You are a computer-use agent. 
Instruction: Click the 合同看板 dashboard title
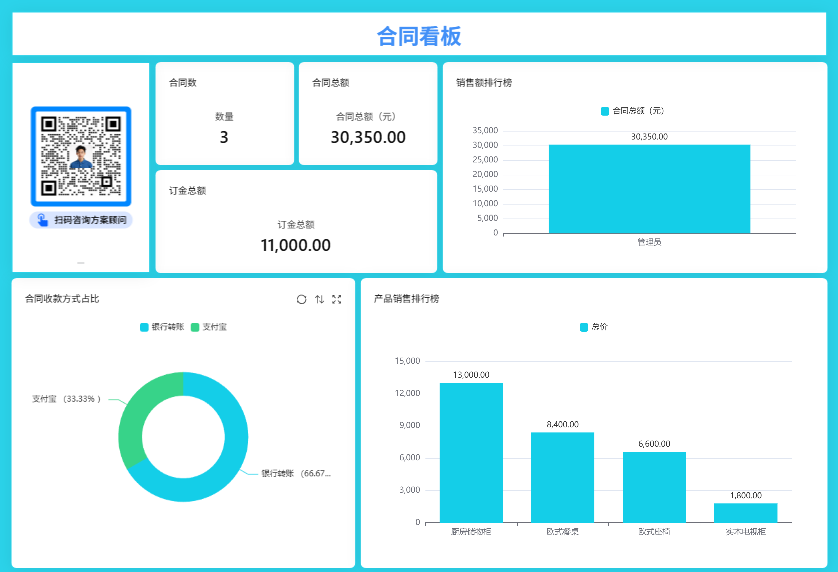419,36
